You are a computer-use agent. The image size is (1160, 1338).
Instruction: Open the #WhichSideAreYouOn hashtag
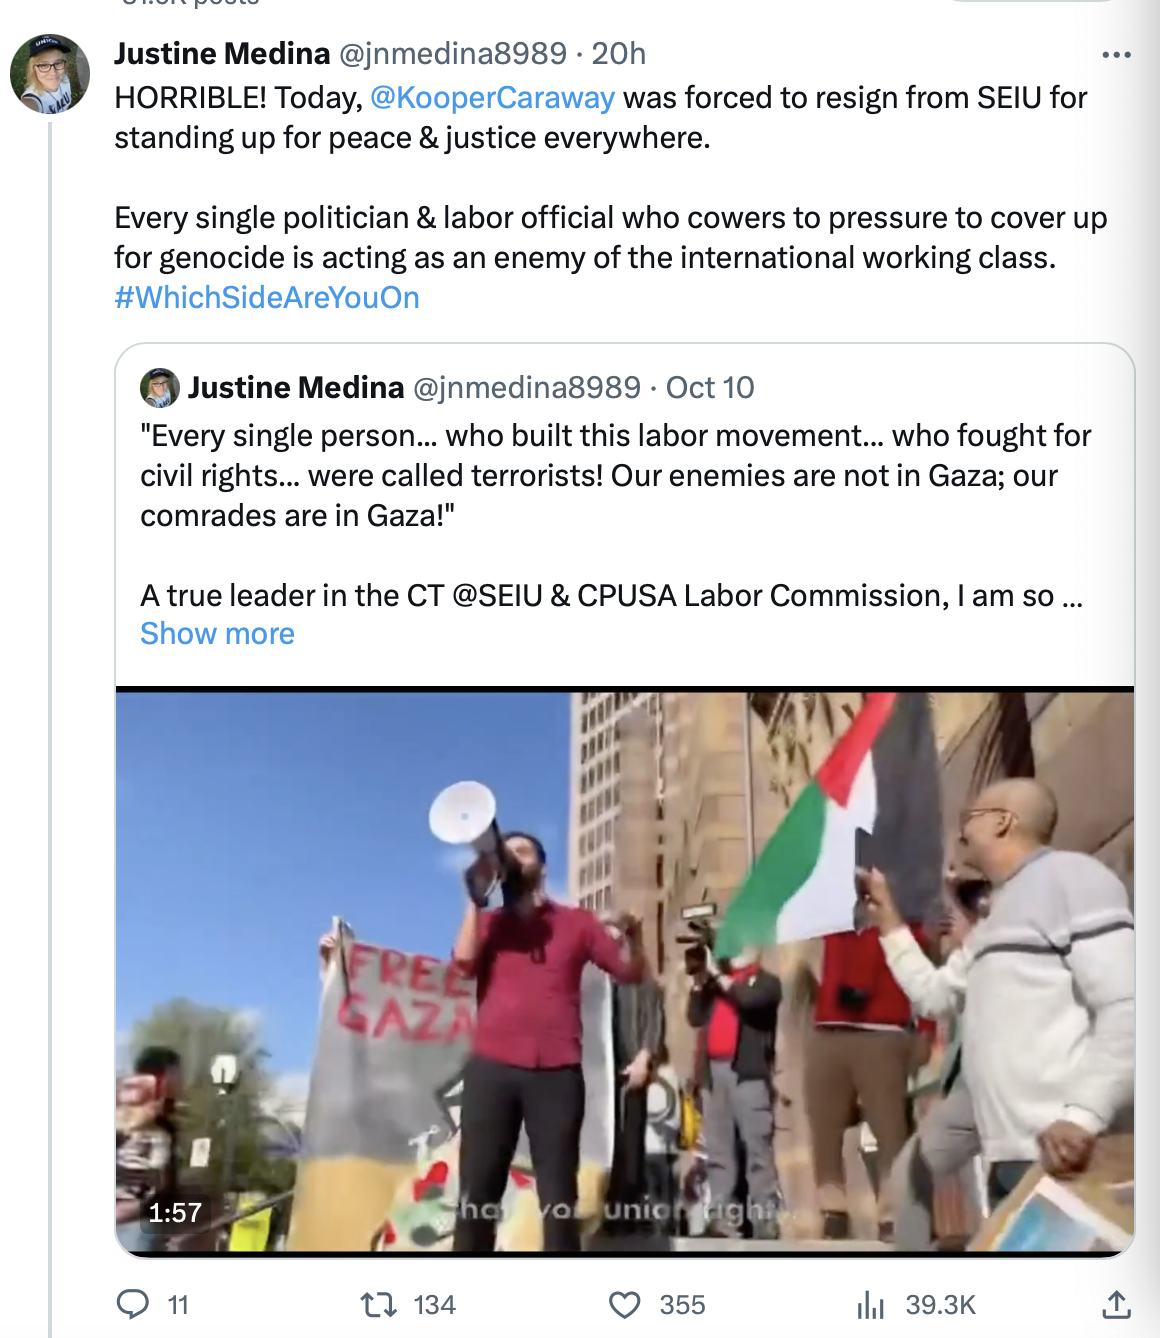tap(267, 298)
